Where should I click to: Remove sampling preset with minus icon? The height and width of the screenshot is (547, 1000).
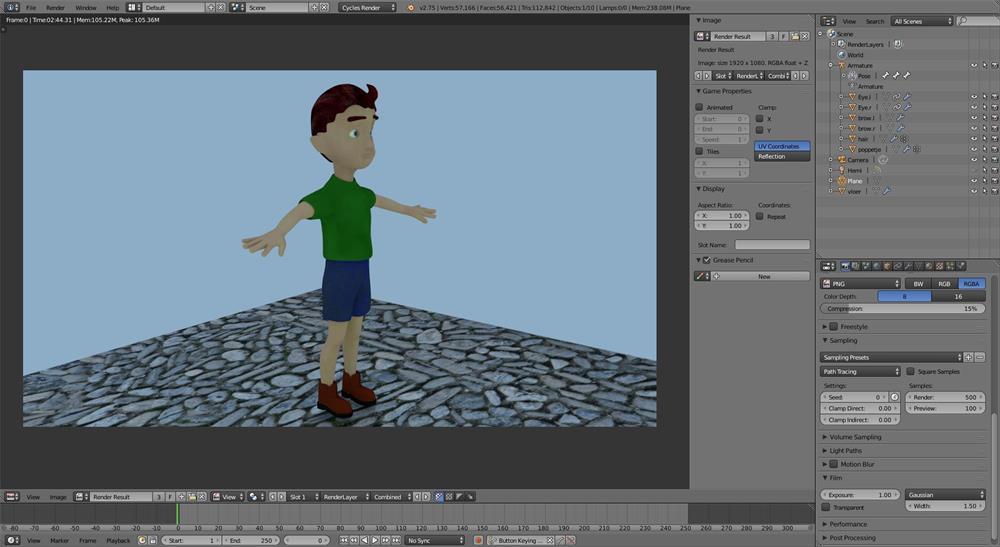pos(980,357)
